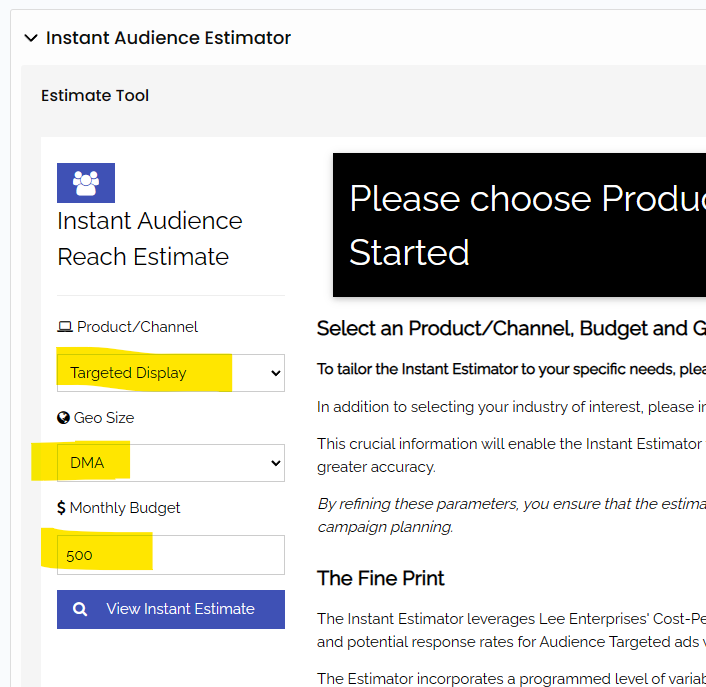Click the arrow on the Geo Size select

tap(276, 463)
